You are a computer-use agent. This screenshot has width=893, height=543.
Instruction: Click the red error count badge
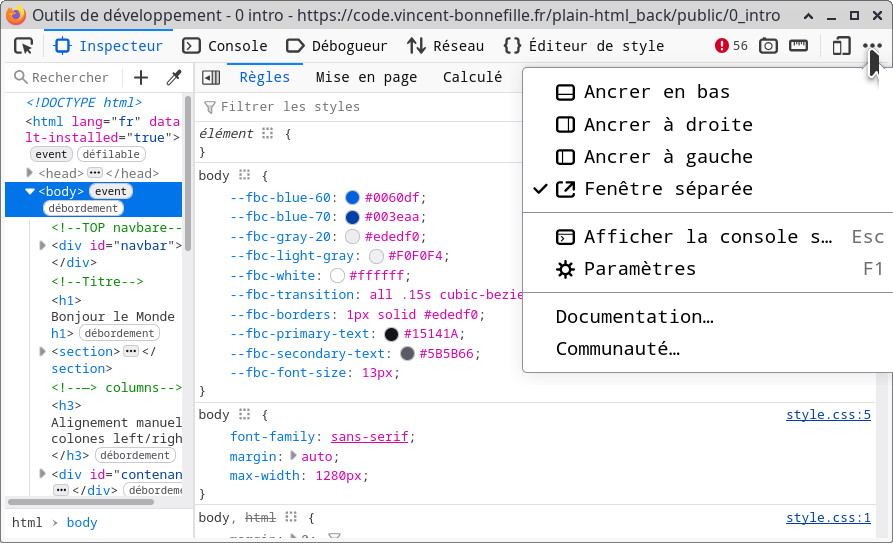tap(731, 46)
